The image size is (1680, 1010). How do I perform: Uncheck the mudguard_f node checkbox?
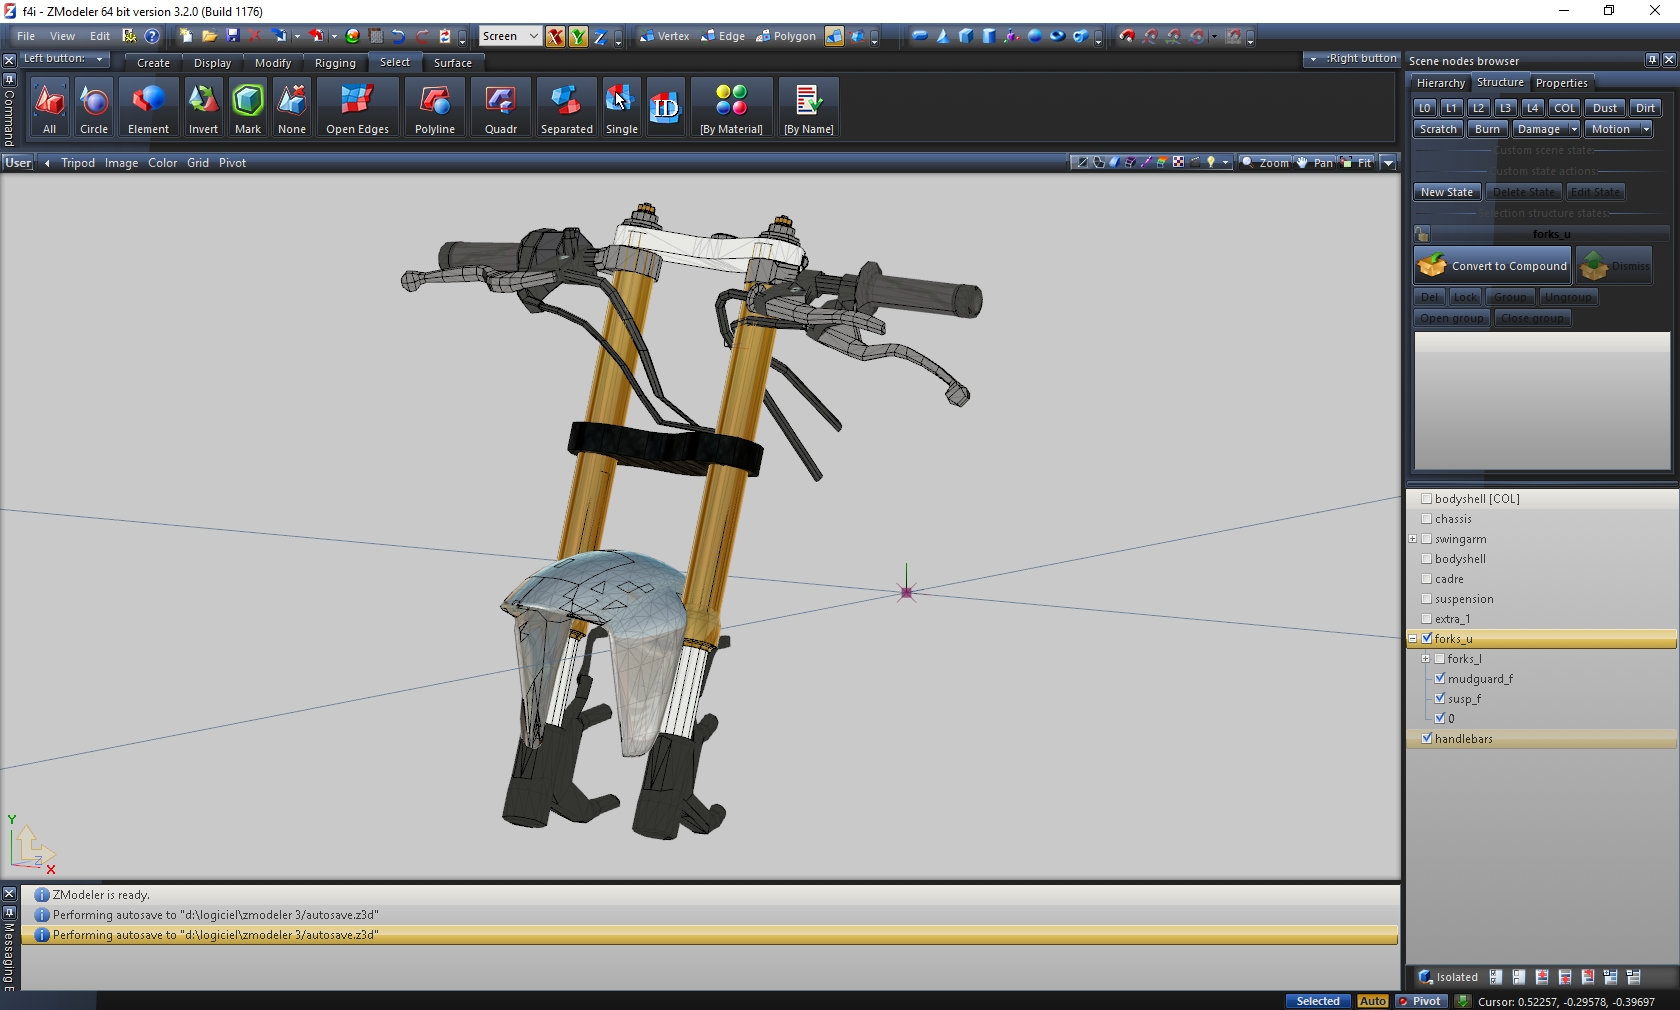point(1440,679)
